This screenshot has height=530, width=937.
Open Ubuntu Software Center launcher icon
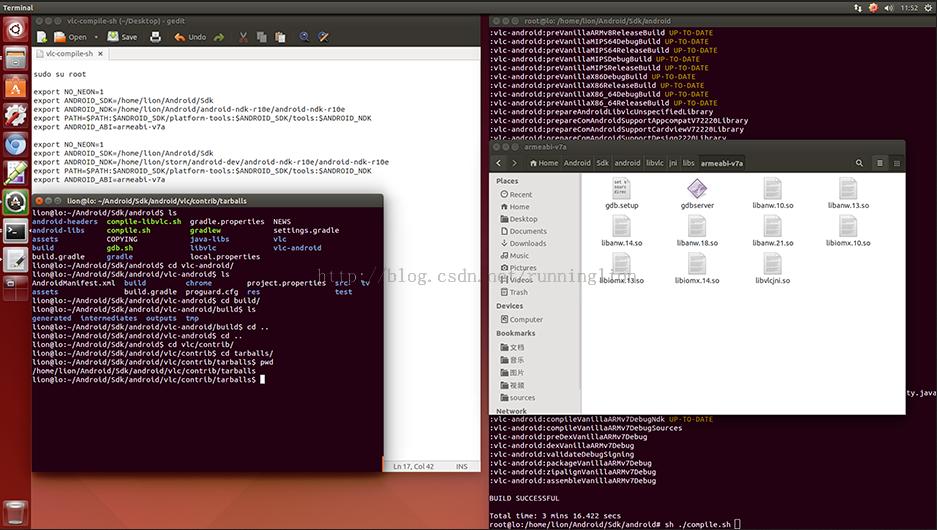pos(16,87)
